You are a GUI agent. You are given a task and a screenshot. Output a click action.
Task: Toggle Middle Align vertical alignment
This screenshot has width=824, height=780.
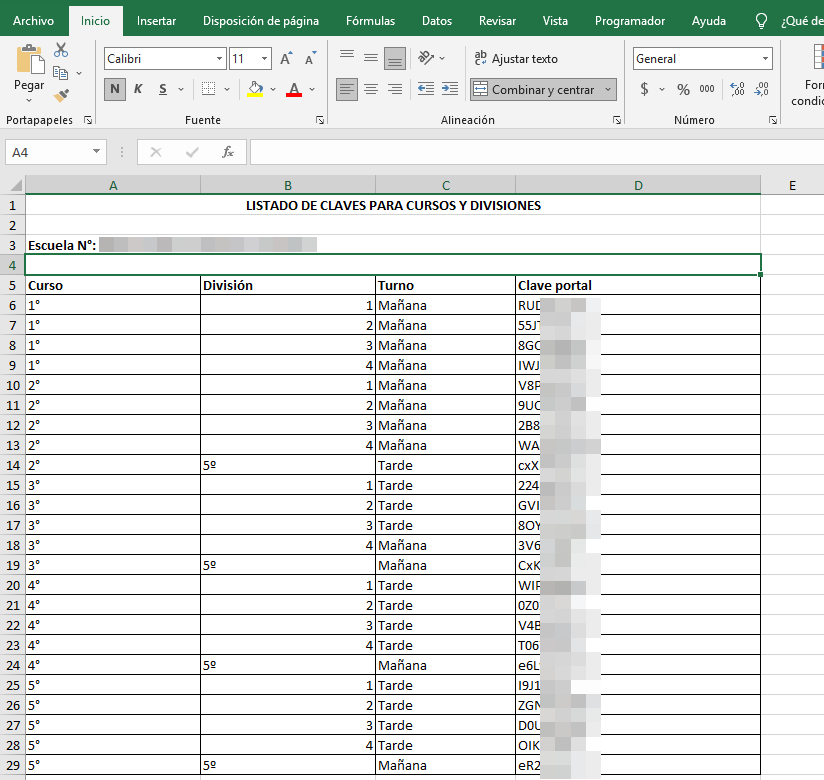click(x=370, y=57)
